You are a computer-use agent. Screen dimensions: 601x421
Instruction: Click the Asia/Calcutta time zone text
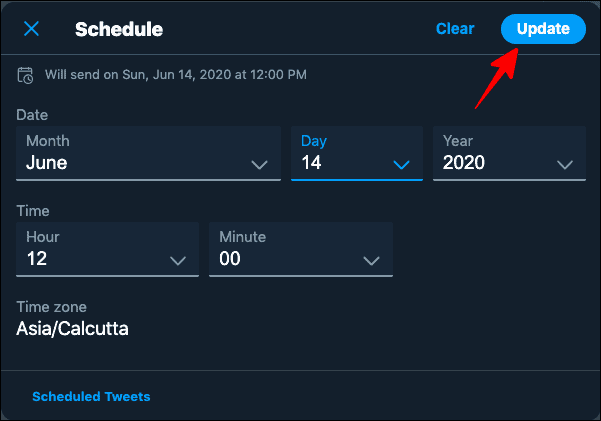[x=72, y=329]
